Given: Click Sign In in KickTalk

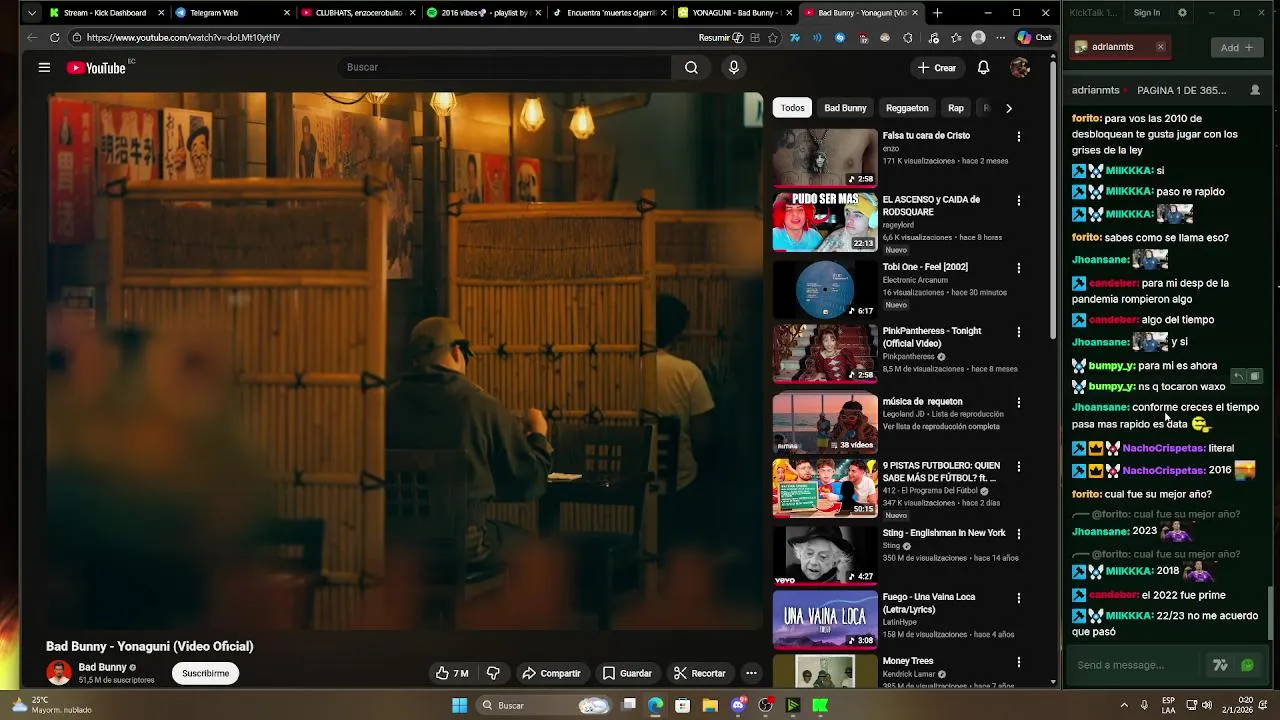Looking at the screenshot, I should pyautogui.click(x=1147, y=13).
